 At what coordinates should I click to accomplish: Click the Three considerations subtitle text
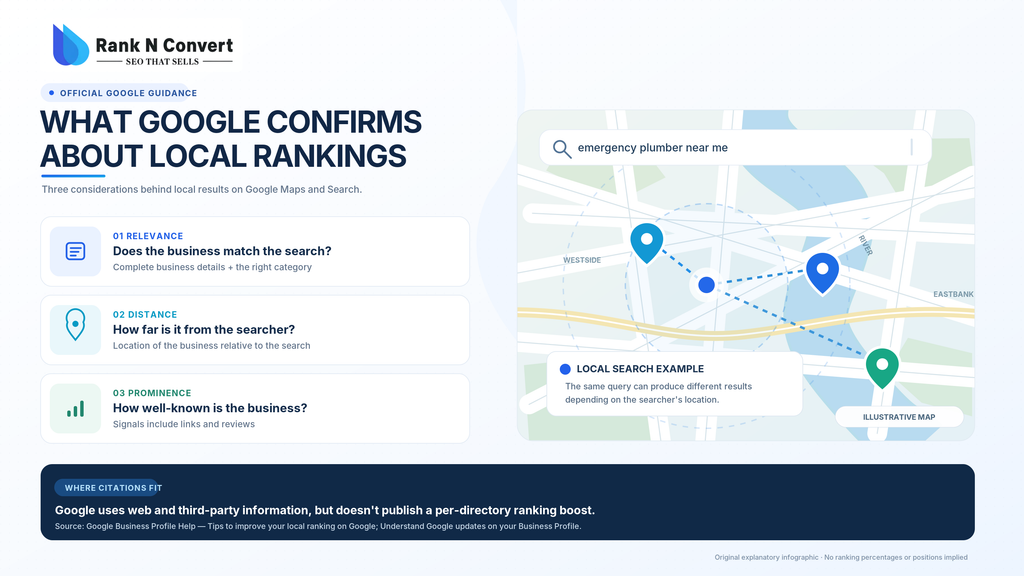click(202, 189)
